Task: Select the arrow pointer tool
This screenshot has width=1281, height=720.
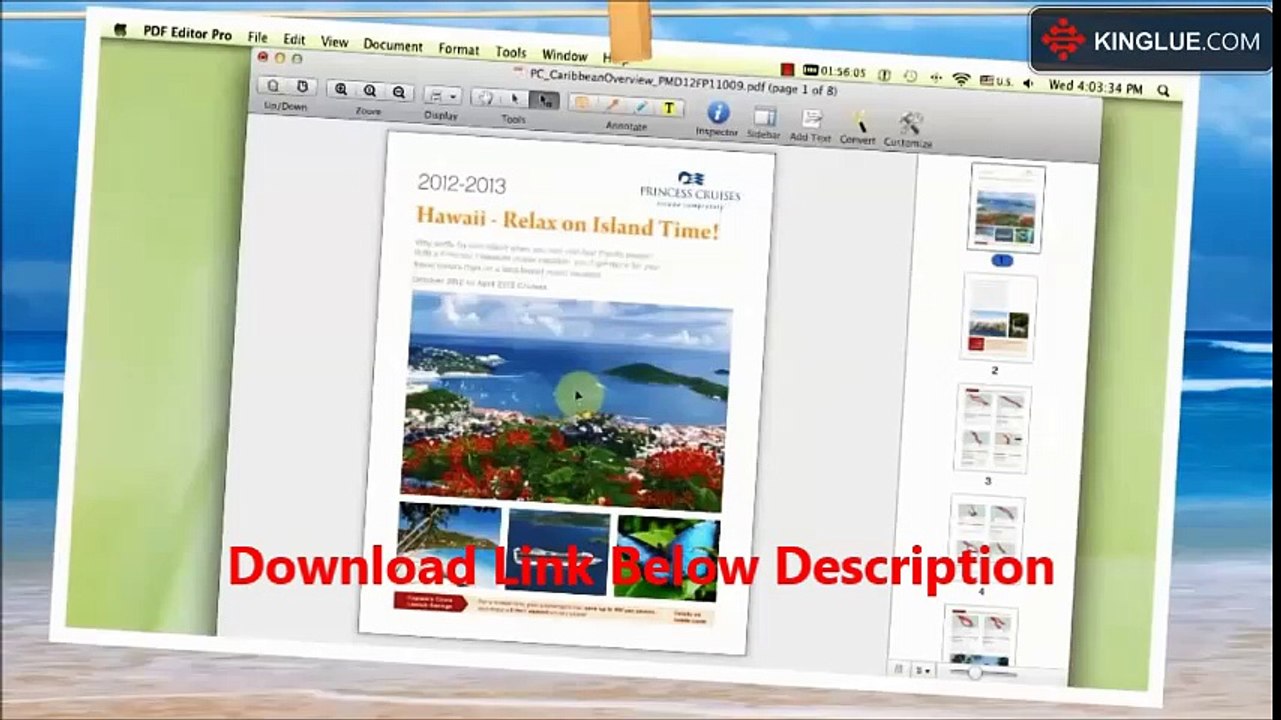Action: pos(515,99)
